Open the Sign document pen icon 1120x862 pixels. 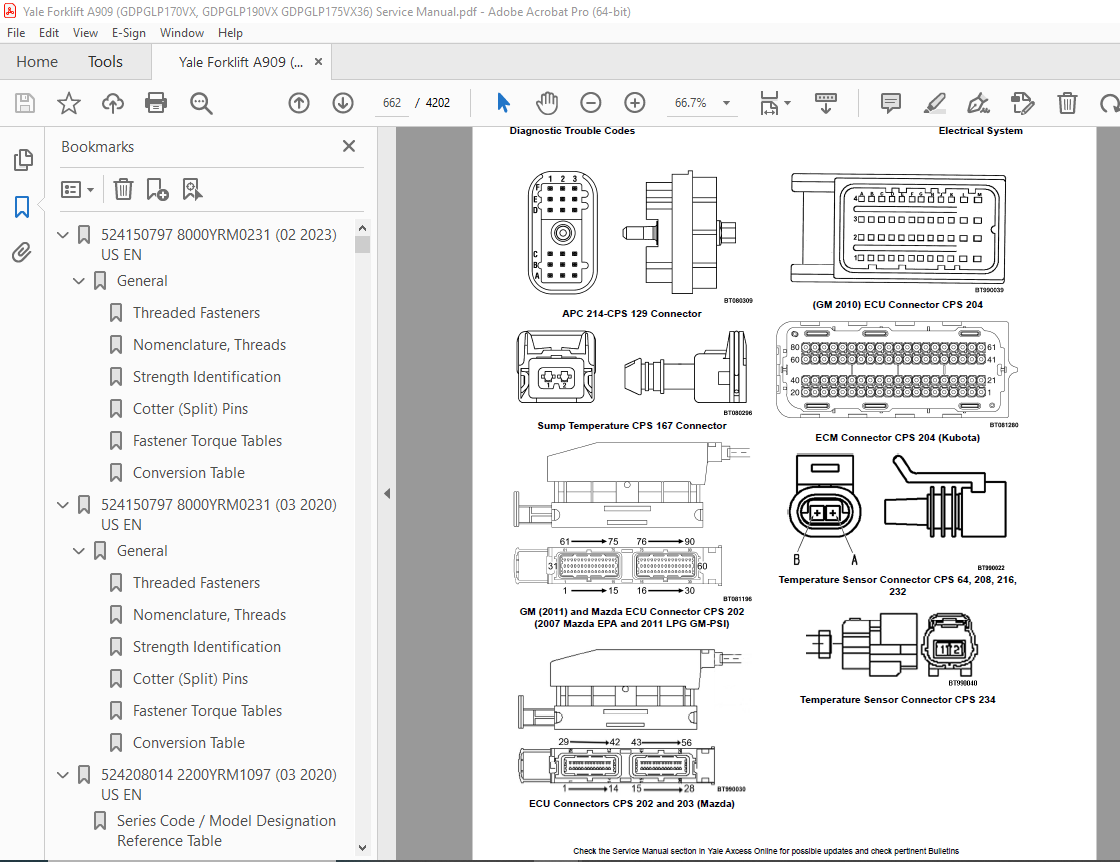tap(978, 103)
